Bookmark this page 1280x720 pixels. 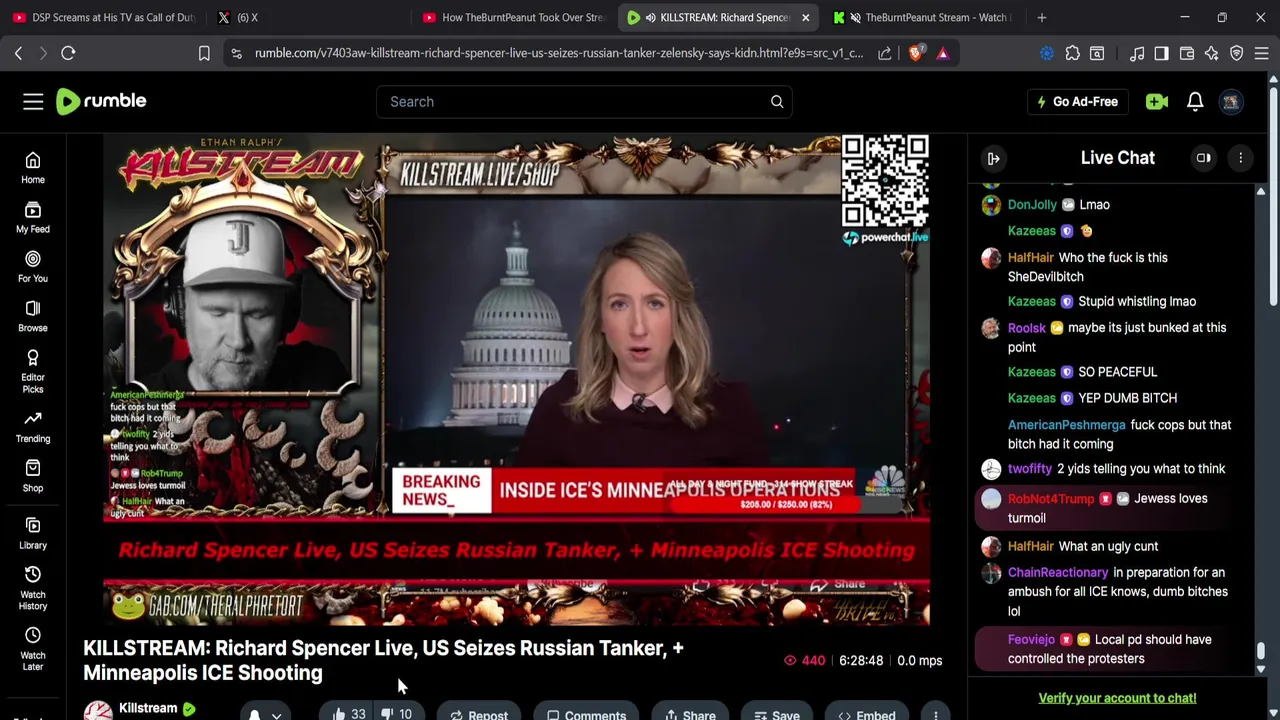click(x=204, y=53)
